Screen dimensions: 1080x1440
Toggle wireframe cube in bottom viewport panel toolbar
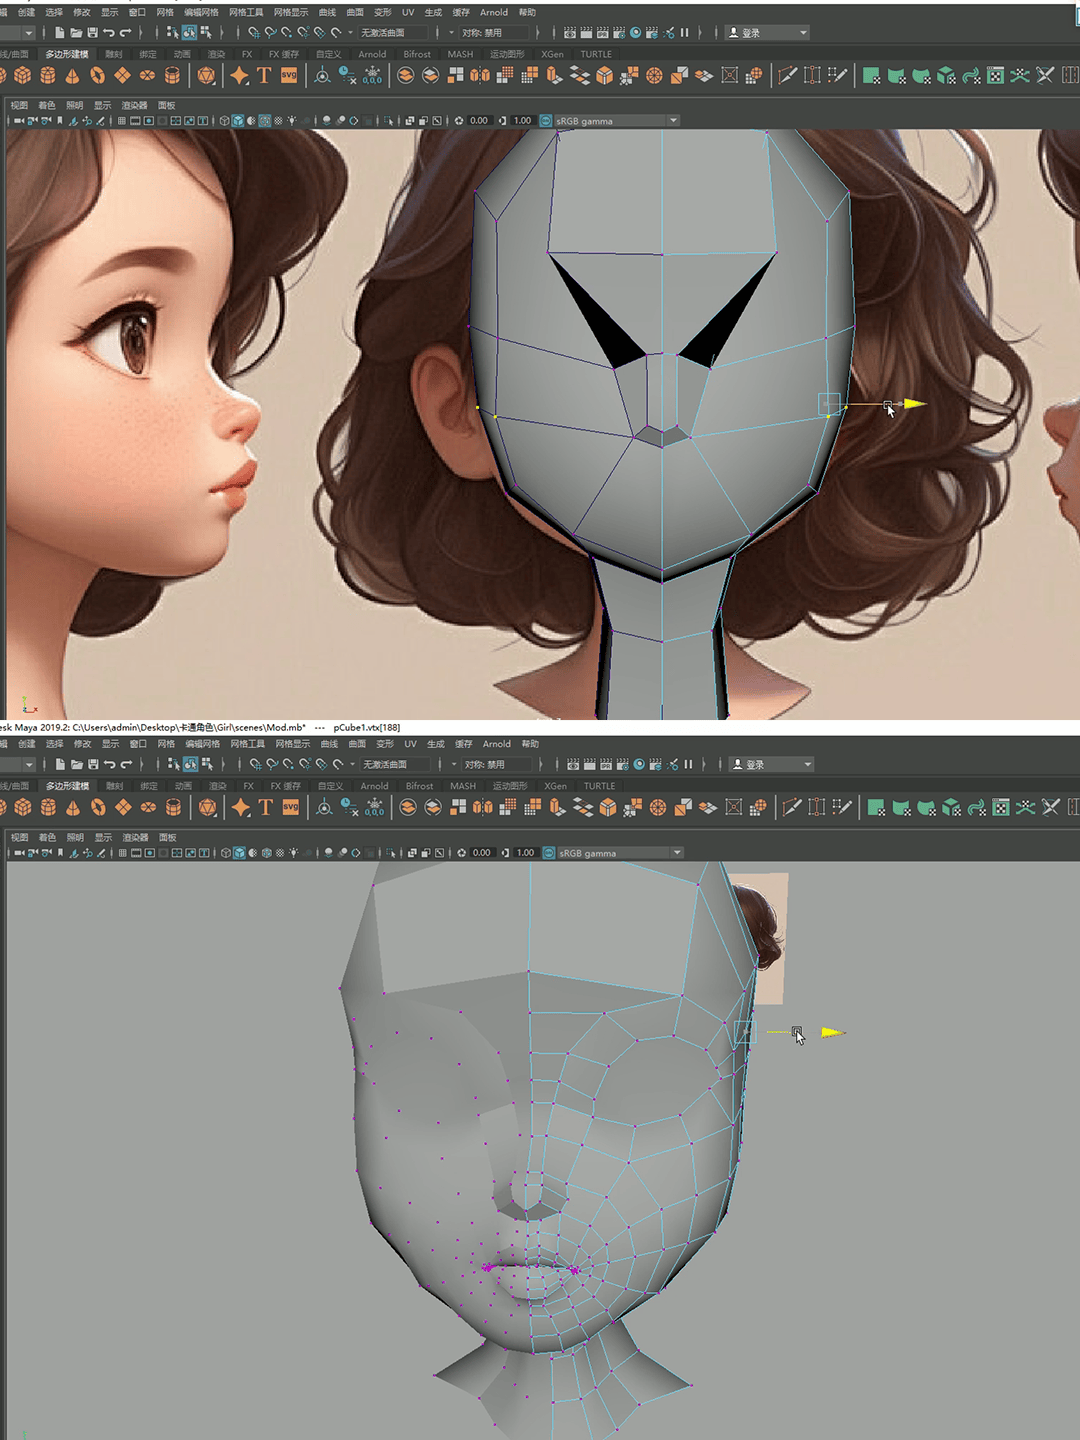(x=226, y=853)
